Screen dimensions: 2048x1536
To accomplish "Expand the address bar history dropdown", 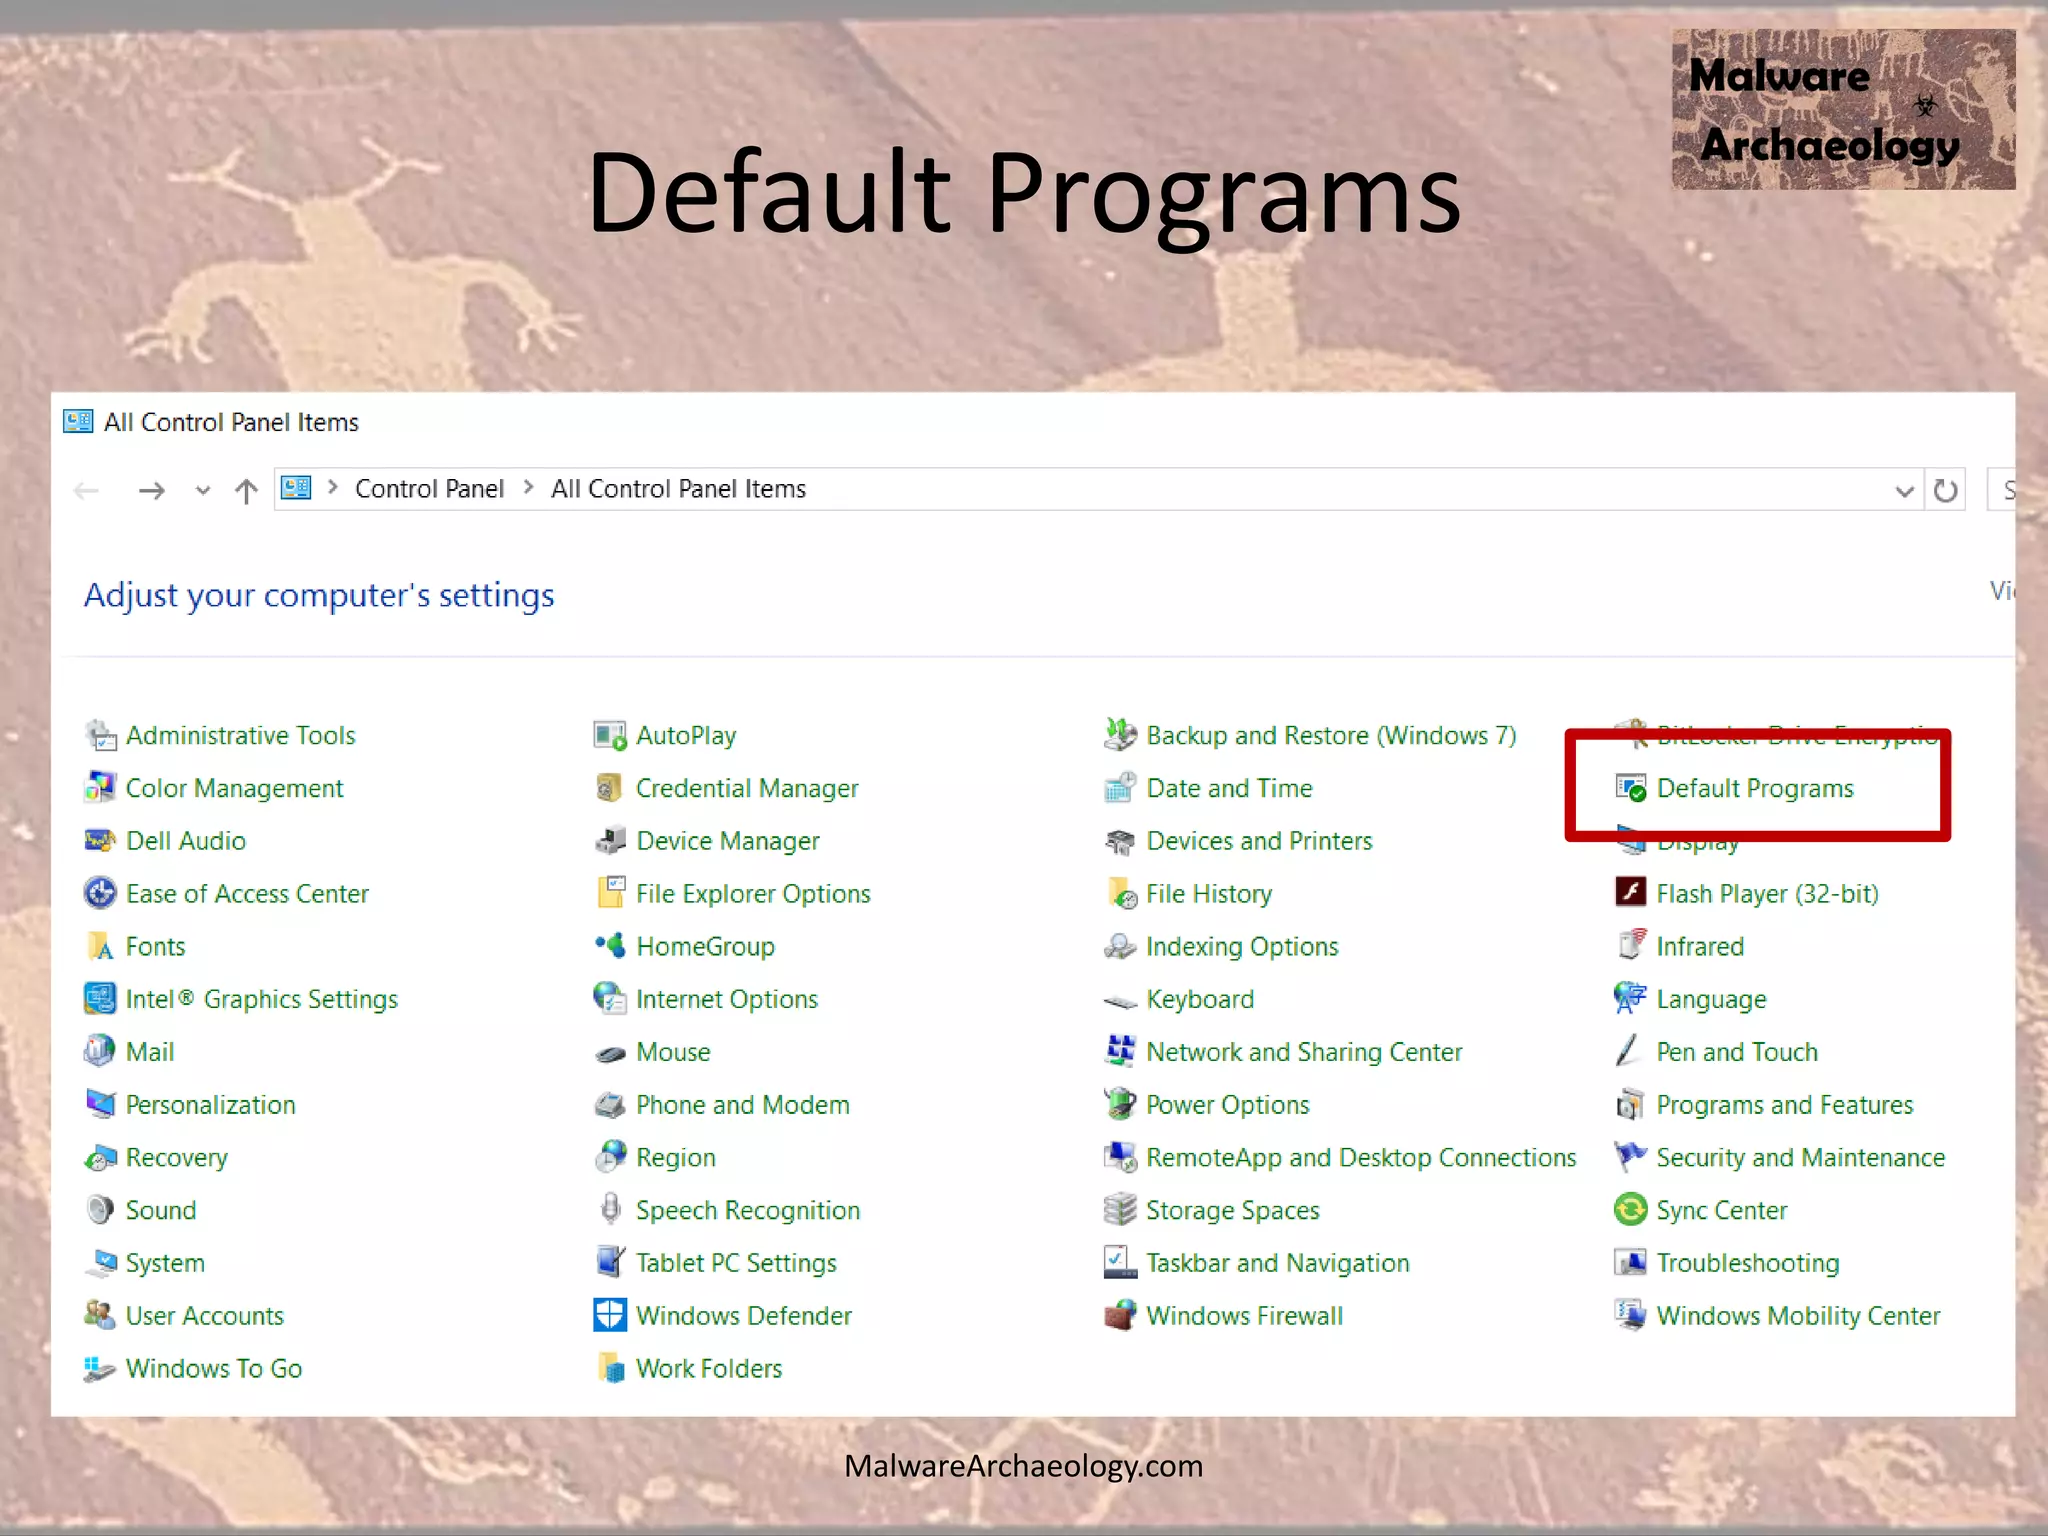I will pos(1904,491).
